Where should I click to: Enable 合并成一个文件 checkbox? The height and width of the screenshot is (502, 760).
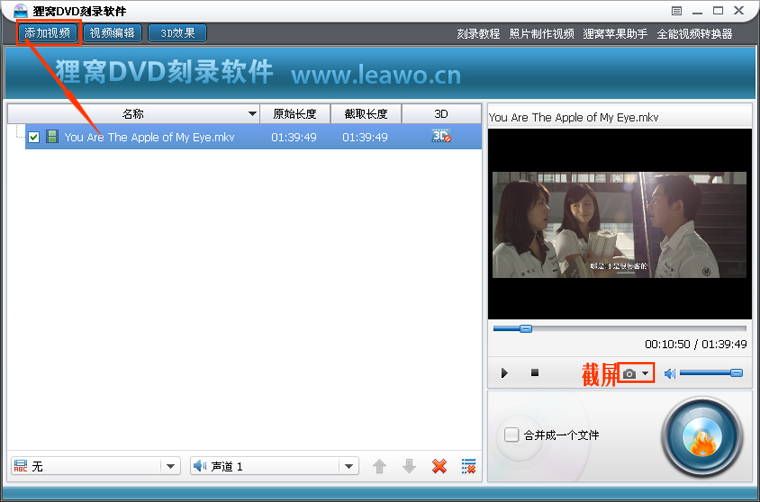511,435
